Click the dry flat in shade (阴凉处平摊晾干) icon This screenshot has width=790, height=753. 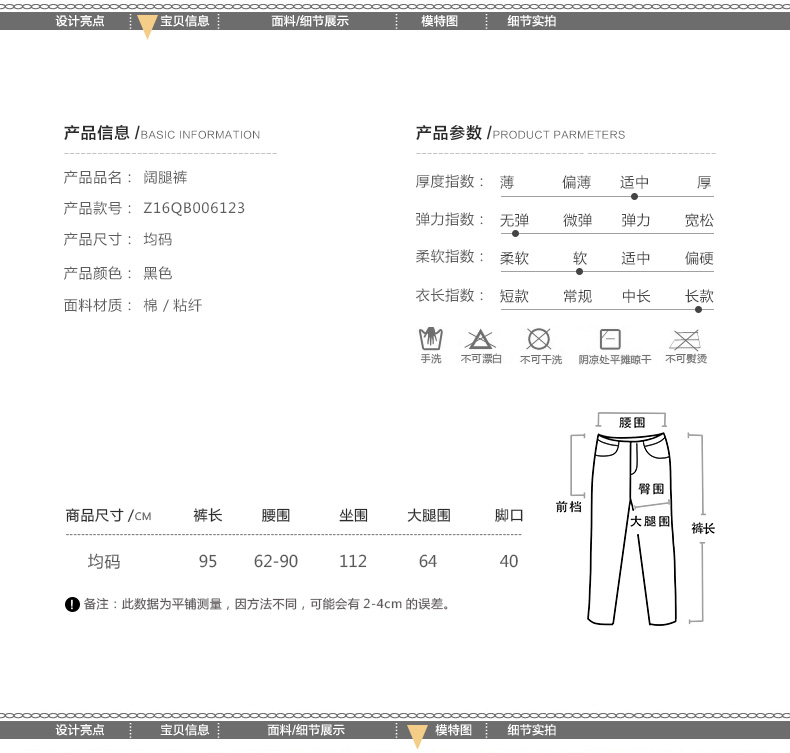click(610, 339)
